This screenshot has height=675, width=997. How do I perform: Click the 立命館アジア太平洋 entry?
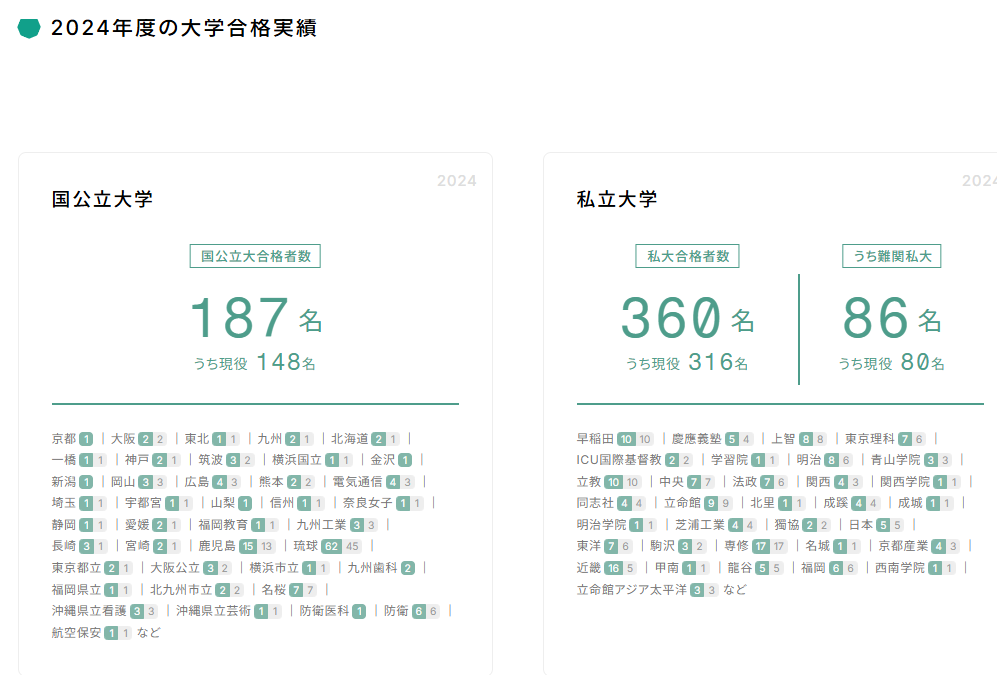point(632,589)
